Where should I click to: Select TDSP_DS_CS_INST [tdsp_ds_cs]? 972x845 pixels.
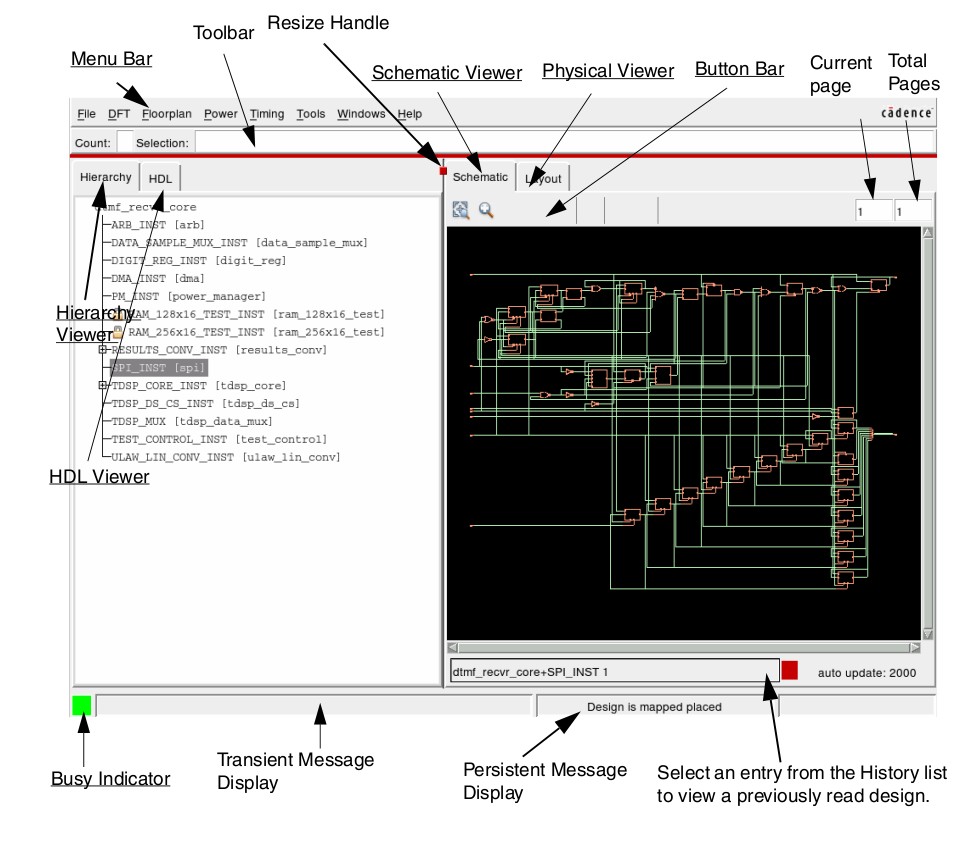click(x=205, y=404)
